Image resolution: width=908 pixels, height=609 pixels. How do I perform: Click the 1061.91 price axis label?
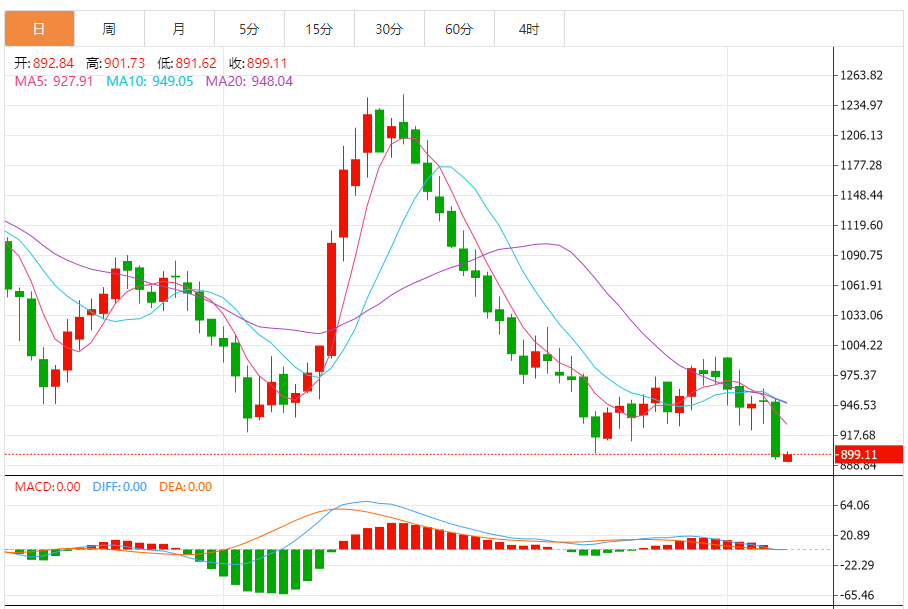(x=862, y=285)
